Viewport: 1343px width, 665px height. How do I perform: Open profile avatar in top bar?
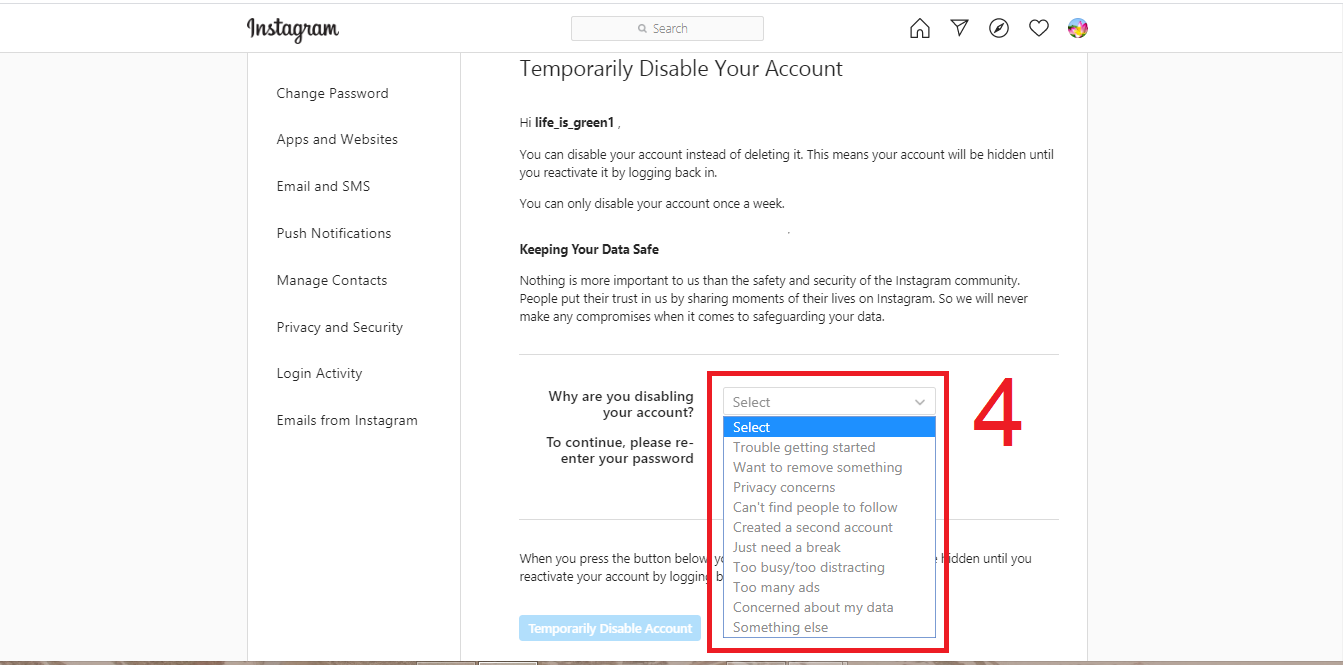[x=1077, y=28]
